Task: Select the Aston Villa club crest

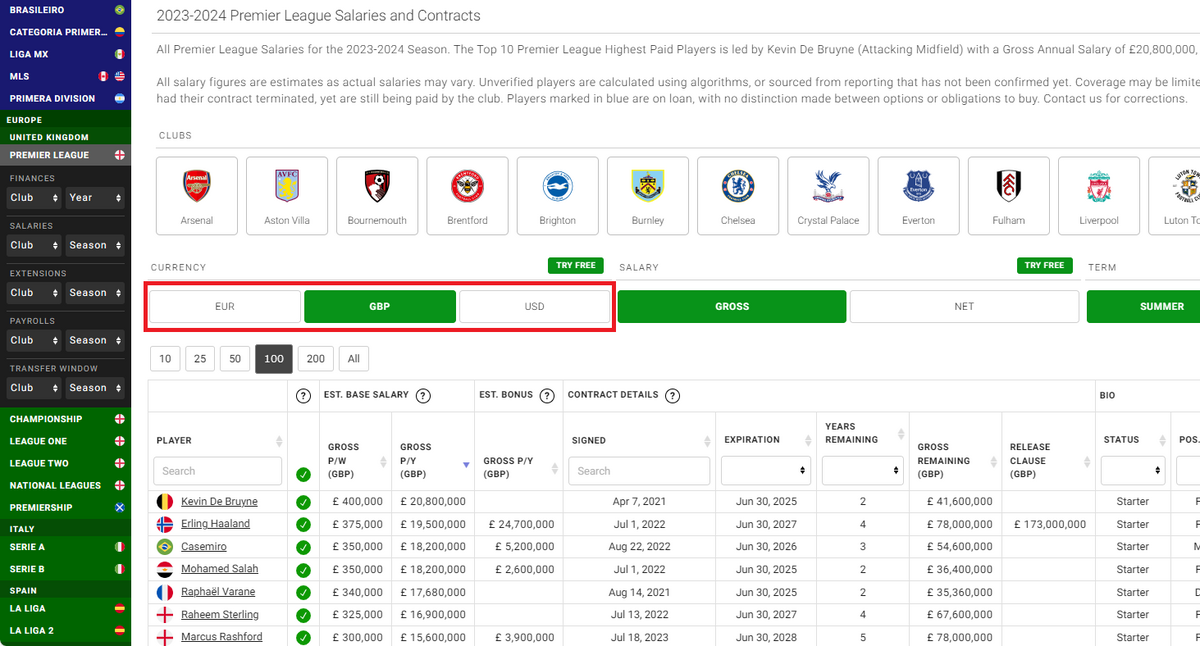Action: tap(287, 195)
